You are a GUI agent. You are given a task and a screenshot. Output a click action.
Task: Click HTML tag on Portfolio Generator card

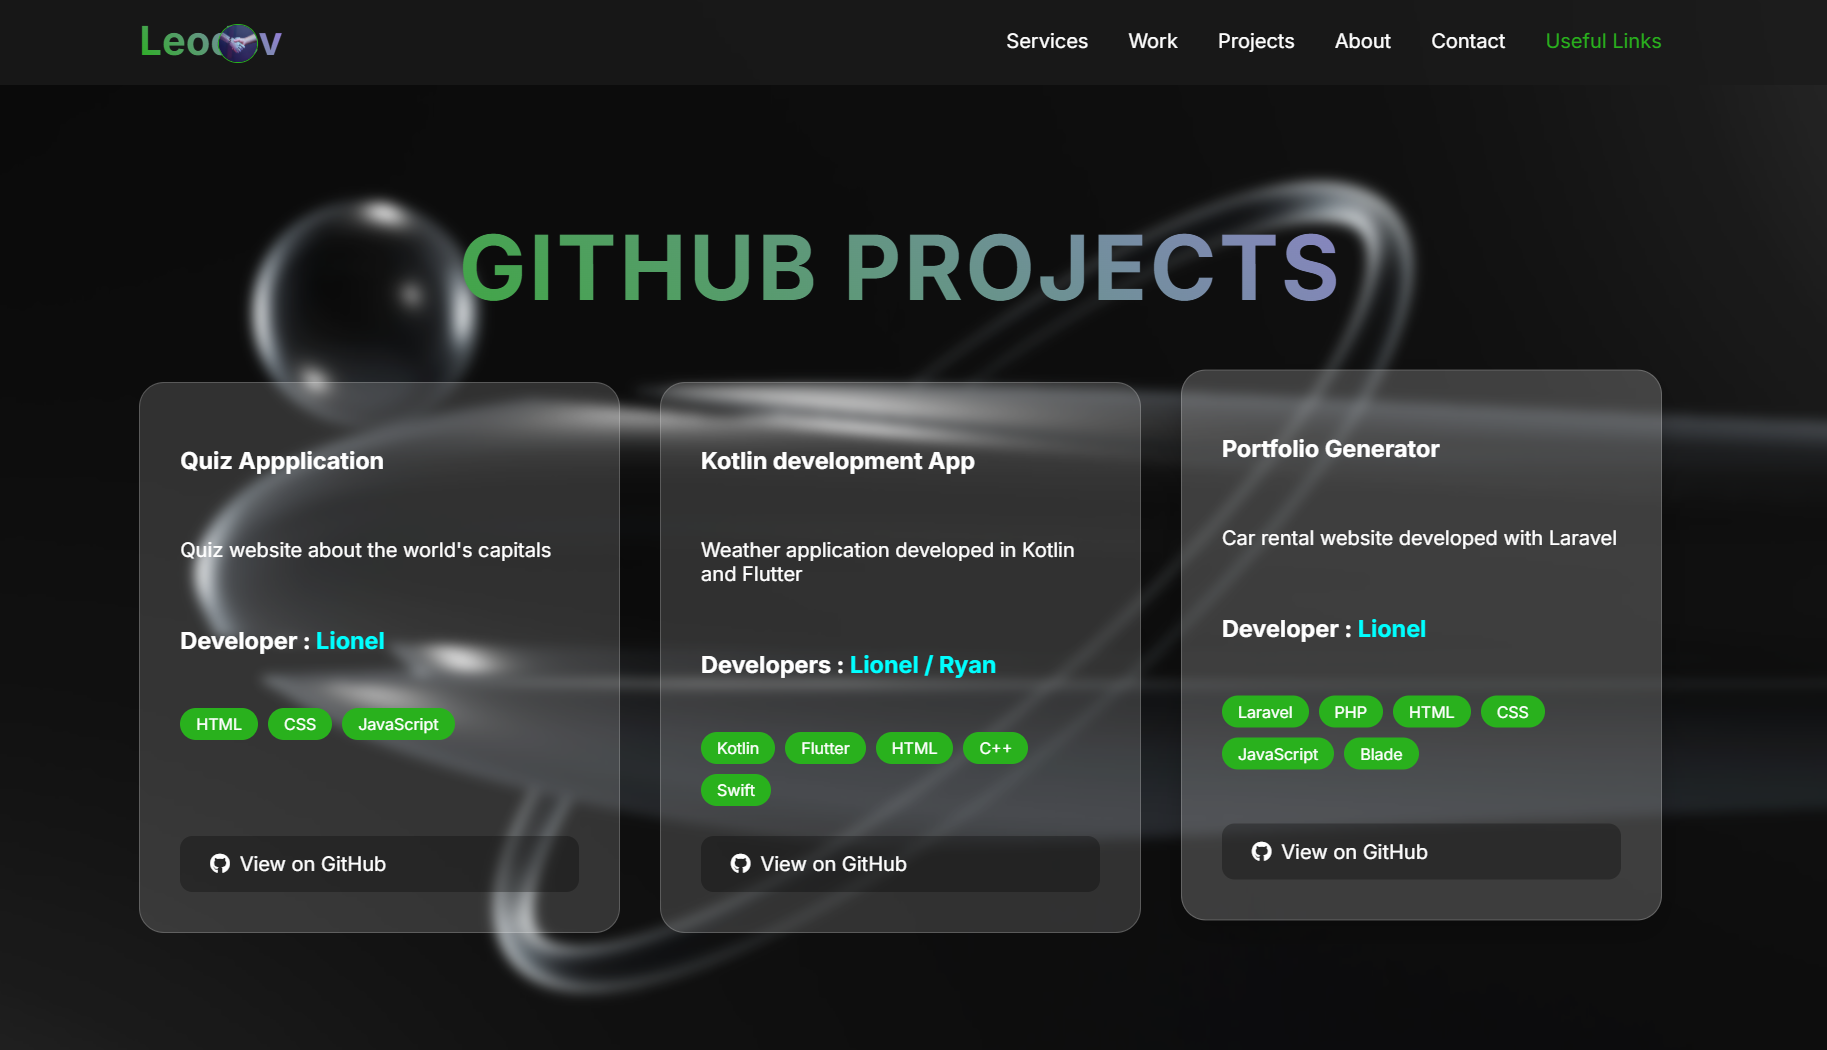click(1431, 712)
